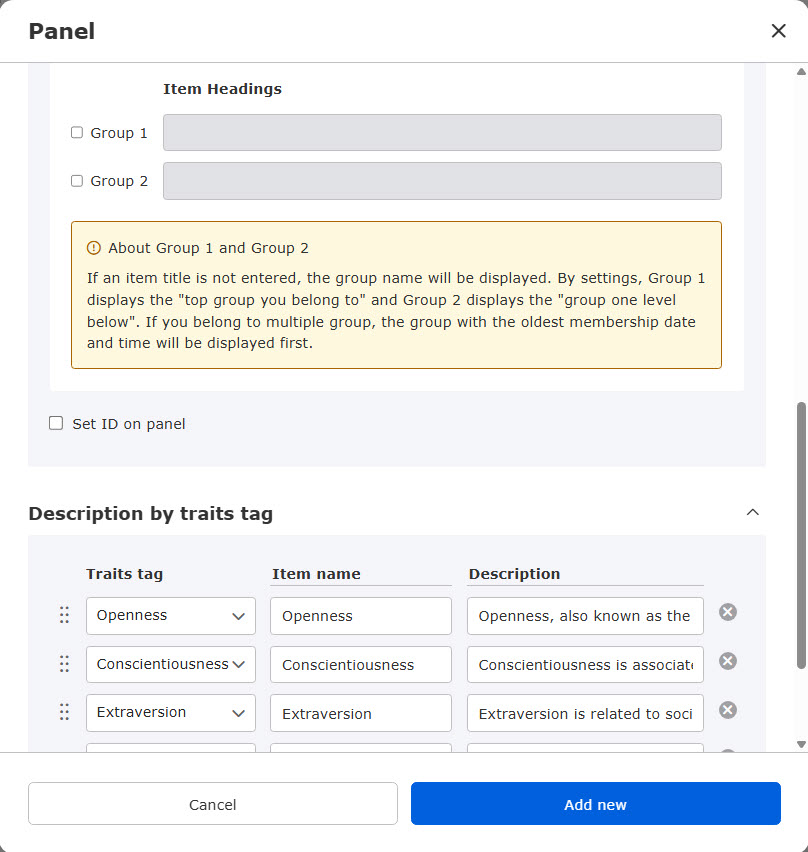Screen dimensions: 808x852
Task: Open the Extraversion traits tag dropdown
Action: click(x=171, y=713)
